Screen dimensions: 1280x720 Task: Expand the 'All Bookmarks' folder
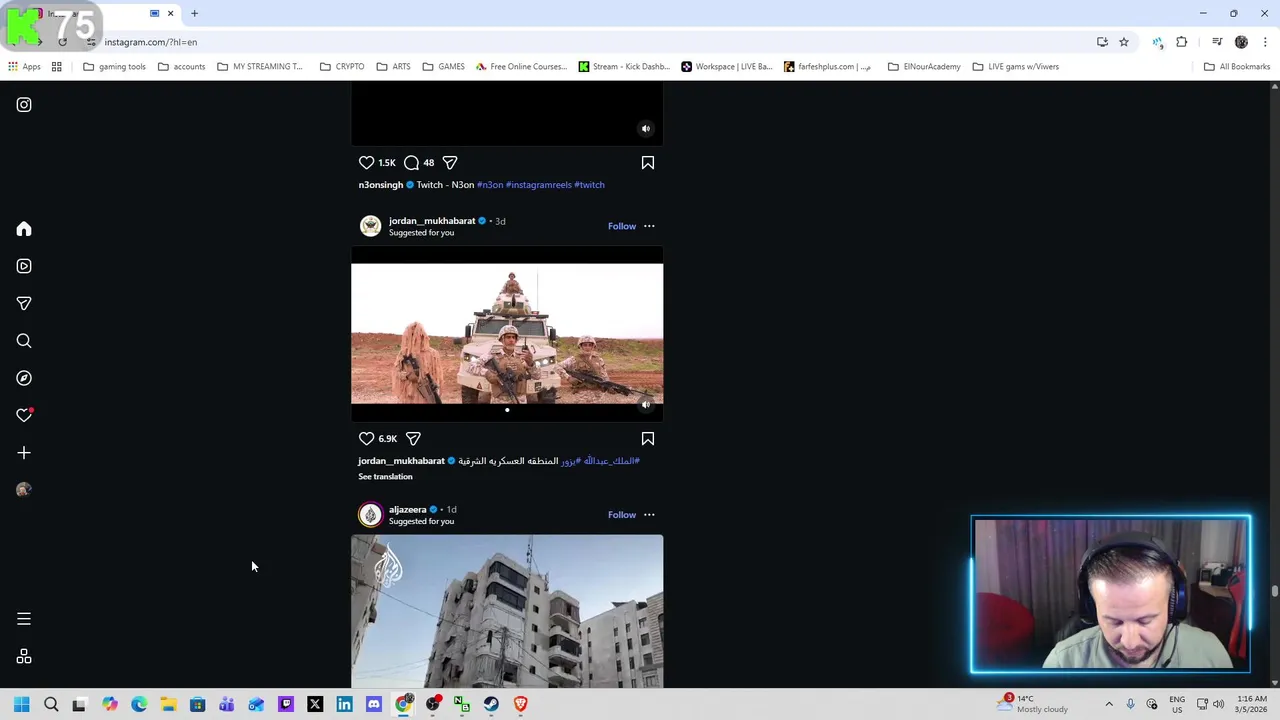1236,67
